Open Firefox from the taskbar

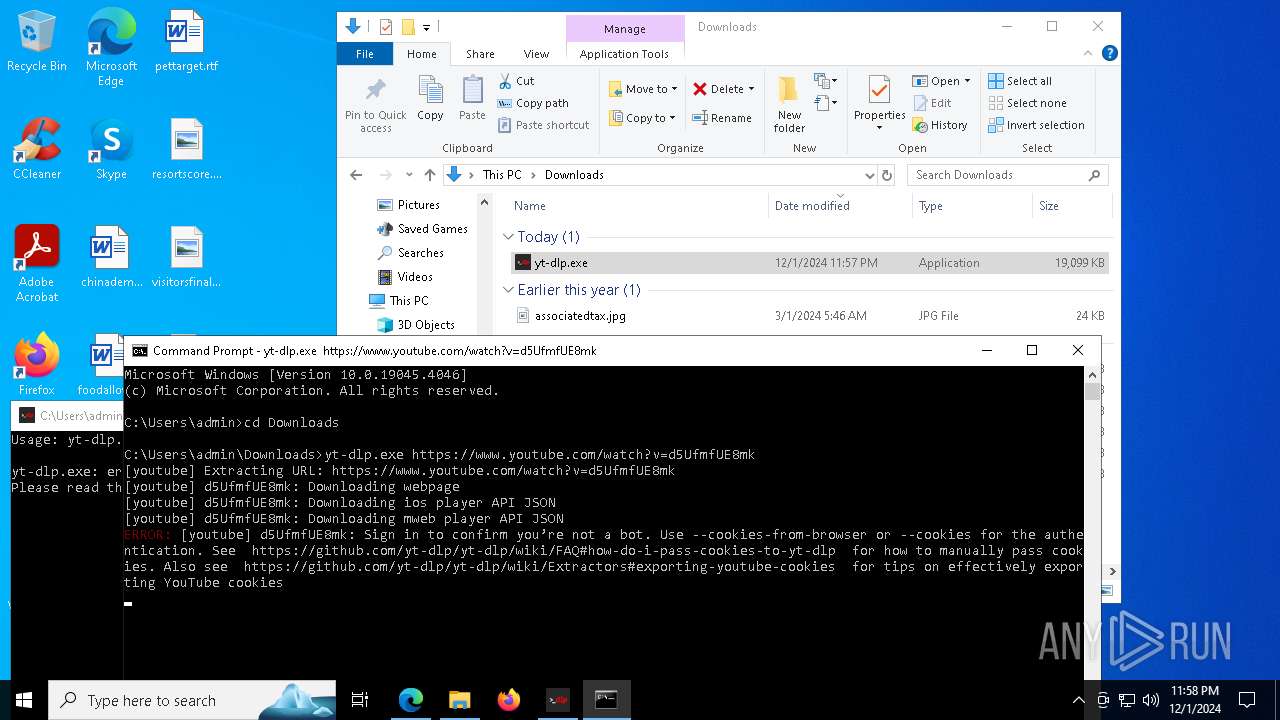click(x=508, y=700)
